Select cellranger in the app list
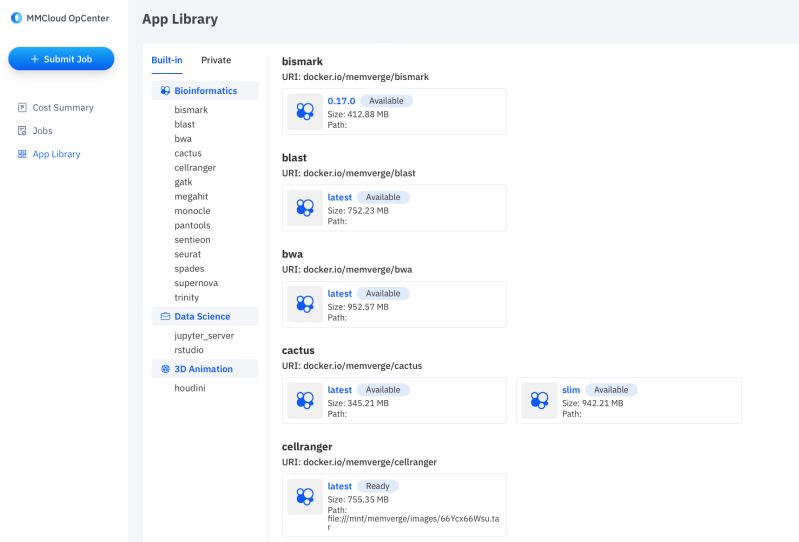This screenshot has height=542, width=799. [195, 168]
